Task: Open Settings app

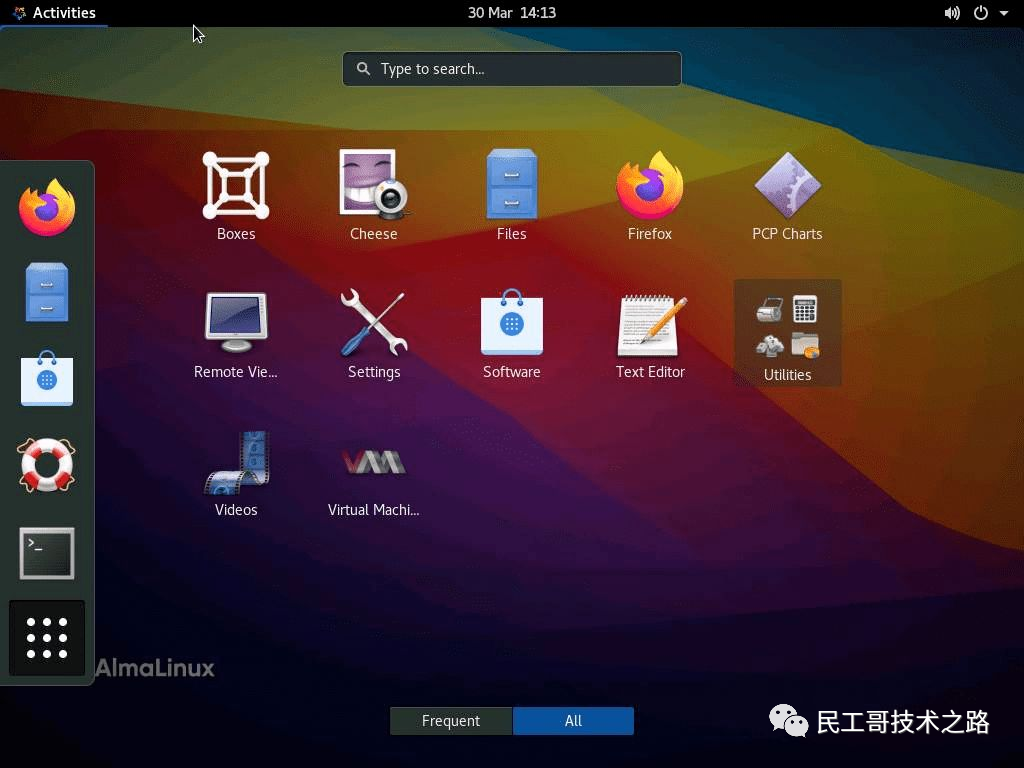Action: click(374, 334)
